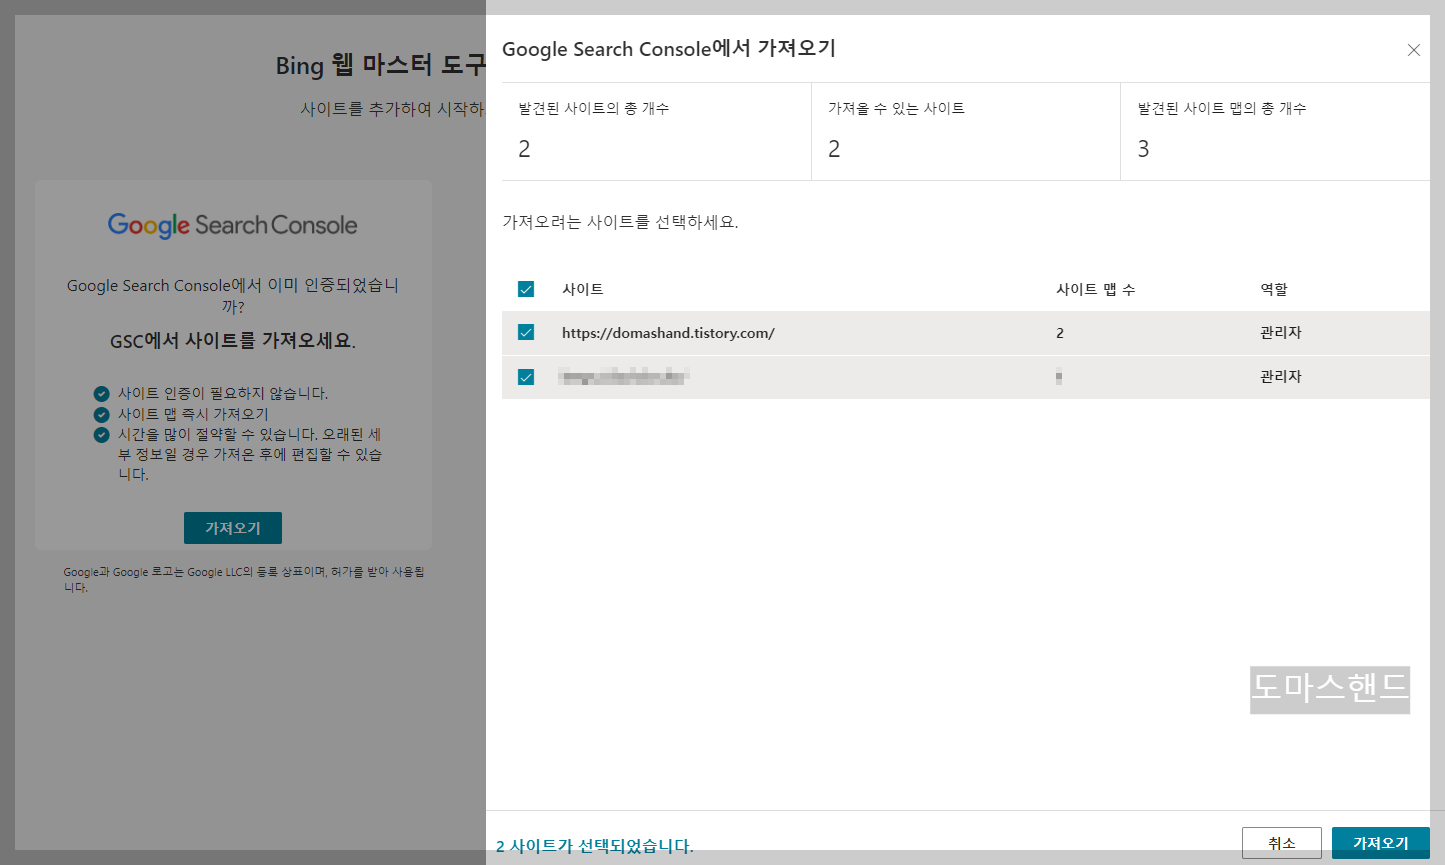The height and width of the screenshot is (865, 1445).
Task: Click 관리자 role in domashand row
Action: pos(1281,333)
